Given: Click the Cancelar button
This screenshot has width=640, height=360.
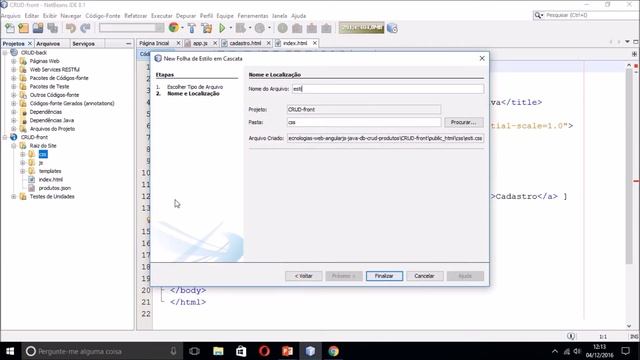Looking at the screenshot, I should pos(424,276).
